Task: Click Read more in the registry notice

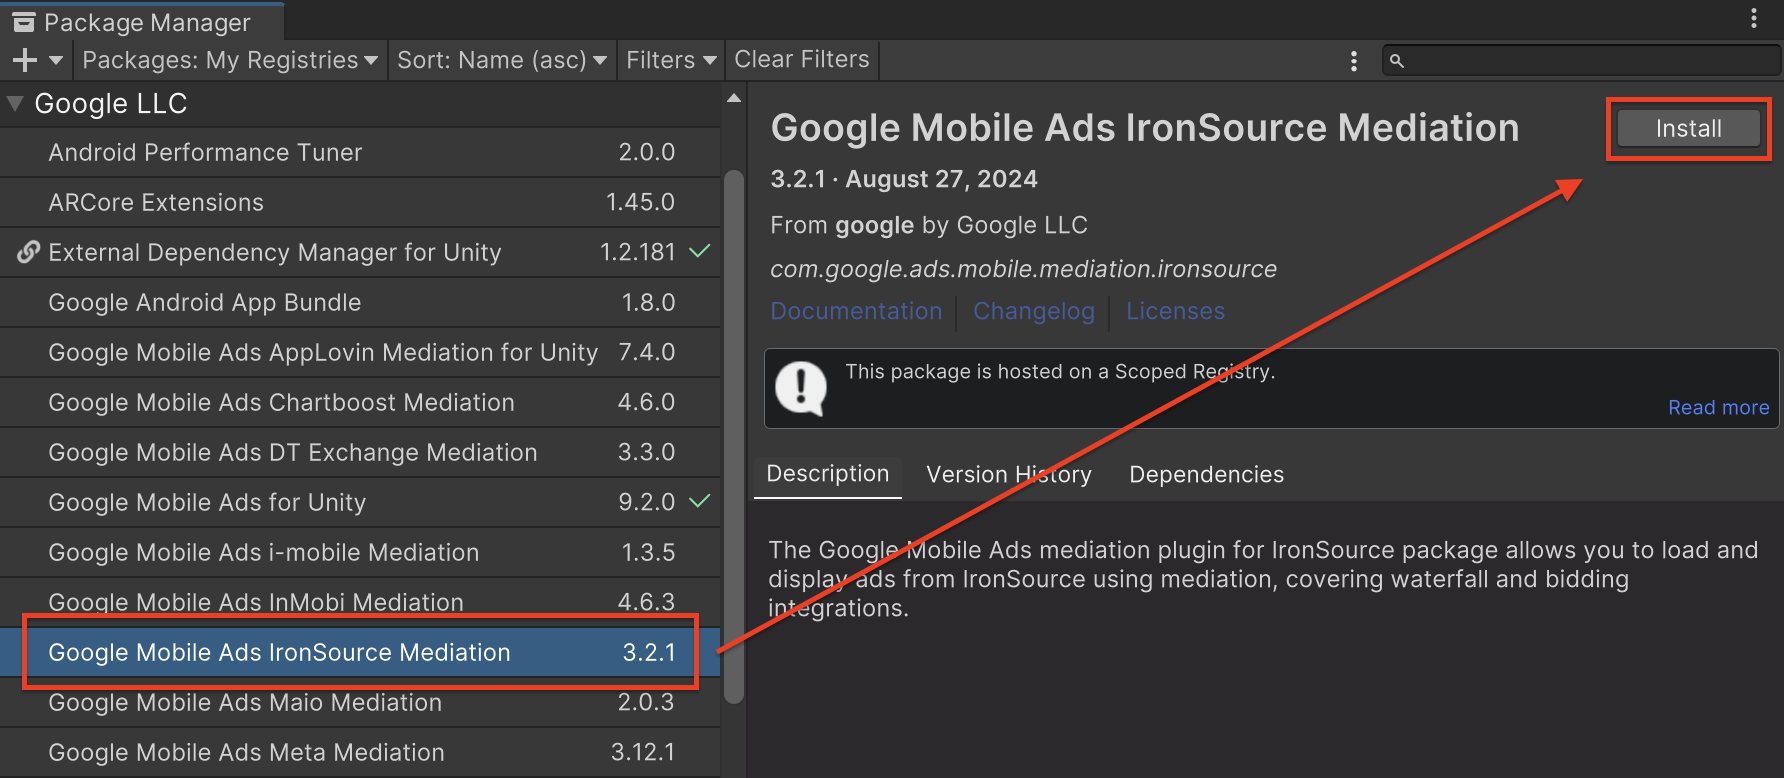Action: pyautogui.click(x=1718, y=408)
